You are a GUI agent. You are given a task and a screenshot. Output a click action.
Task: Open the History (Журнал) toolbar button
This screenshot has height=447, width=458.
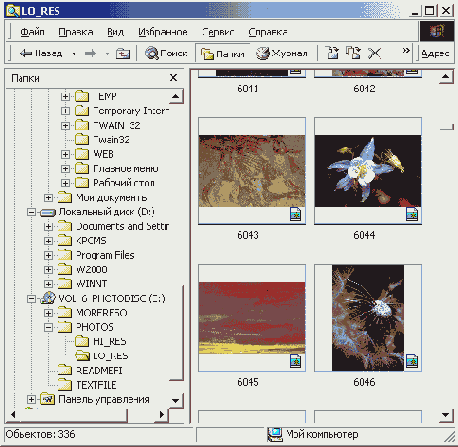pyautogui.click(x=282, y=53)
